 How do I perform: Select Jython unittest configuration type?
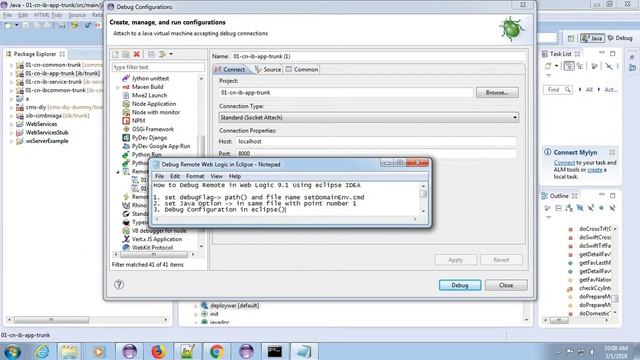pyautogui.click(x=150, y=78)
